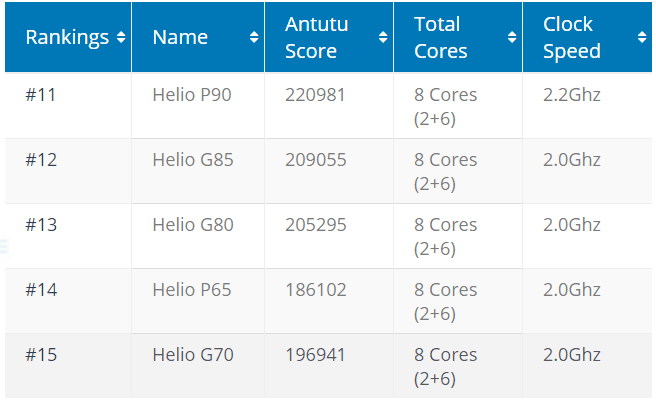Select the Helio P90 name cell
Image resolution: width=656 pixels, height=401 pixels.
[x=192, y=95]
